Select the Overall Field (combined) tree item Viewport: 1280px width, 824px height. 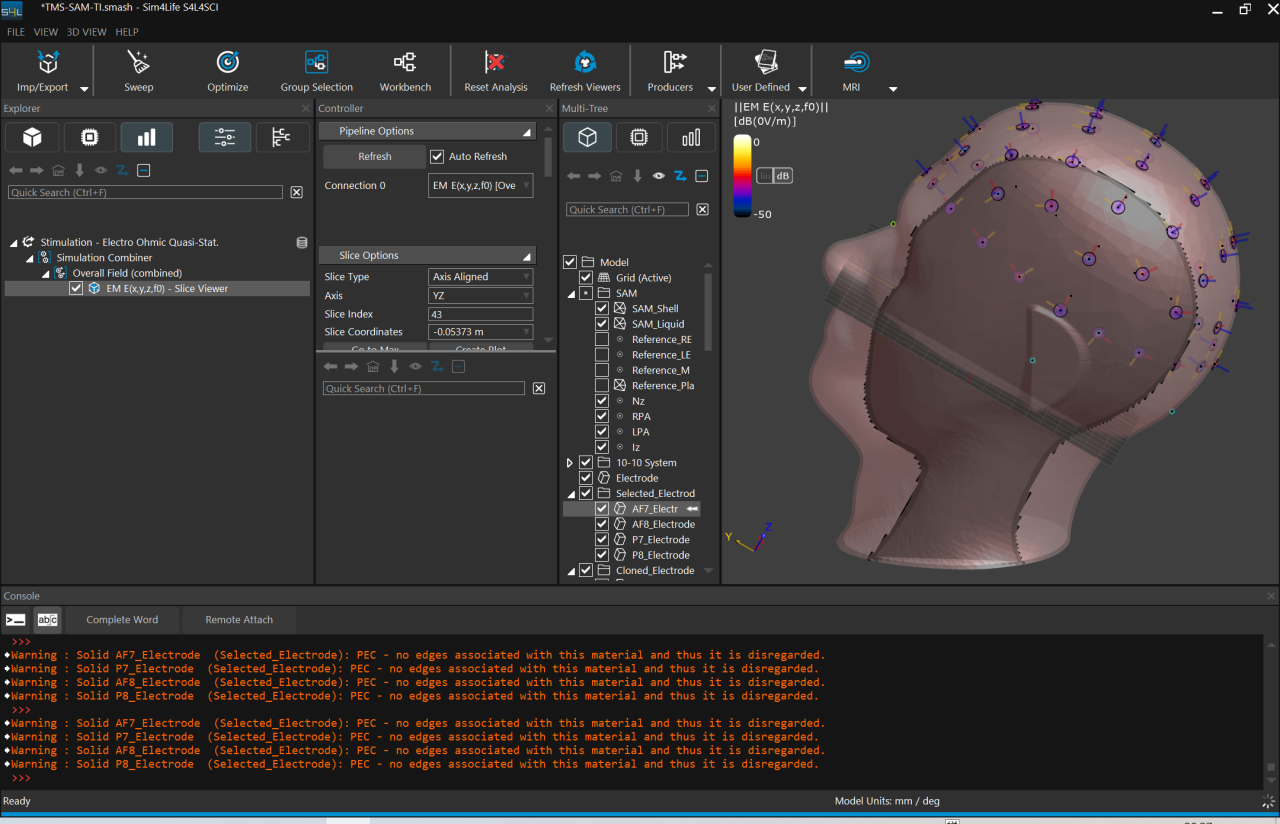pos(127,273)
